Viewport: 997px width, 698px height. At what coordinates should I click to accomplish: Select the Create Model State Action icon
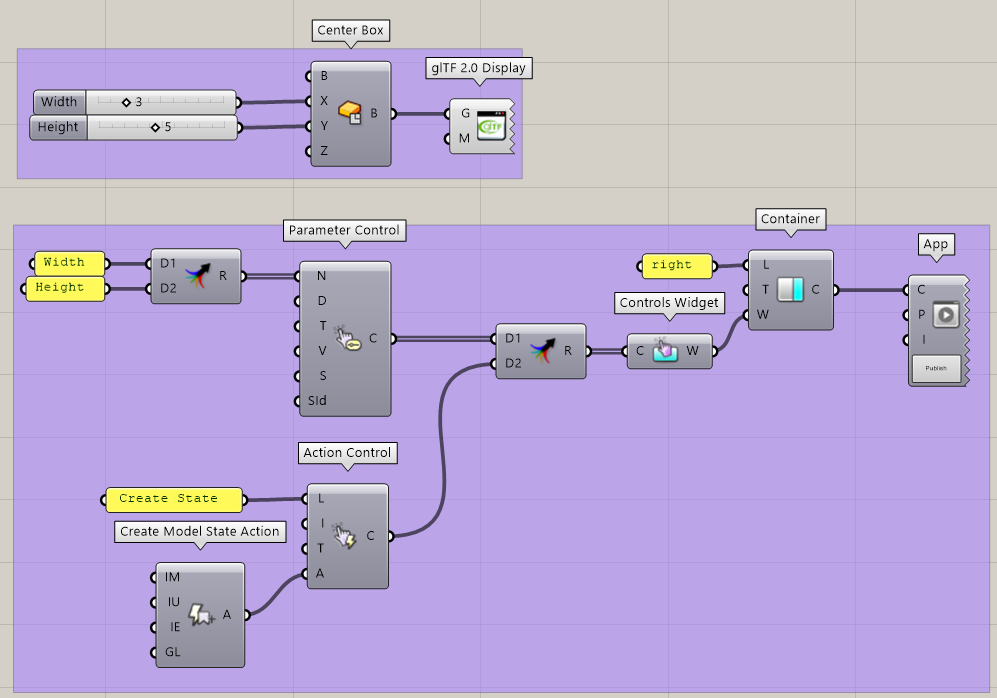(x=201, y=615)
